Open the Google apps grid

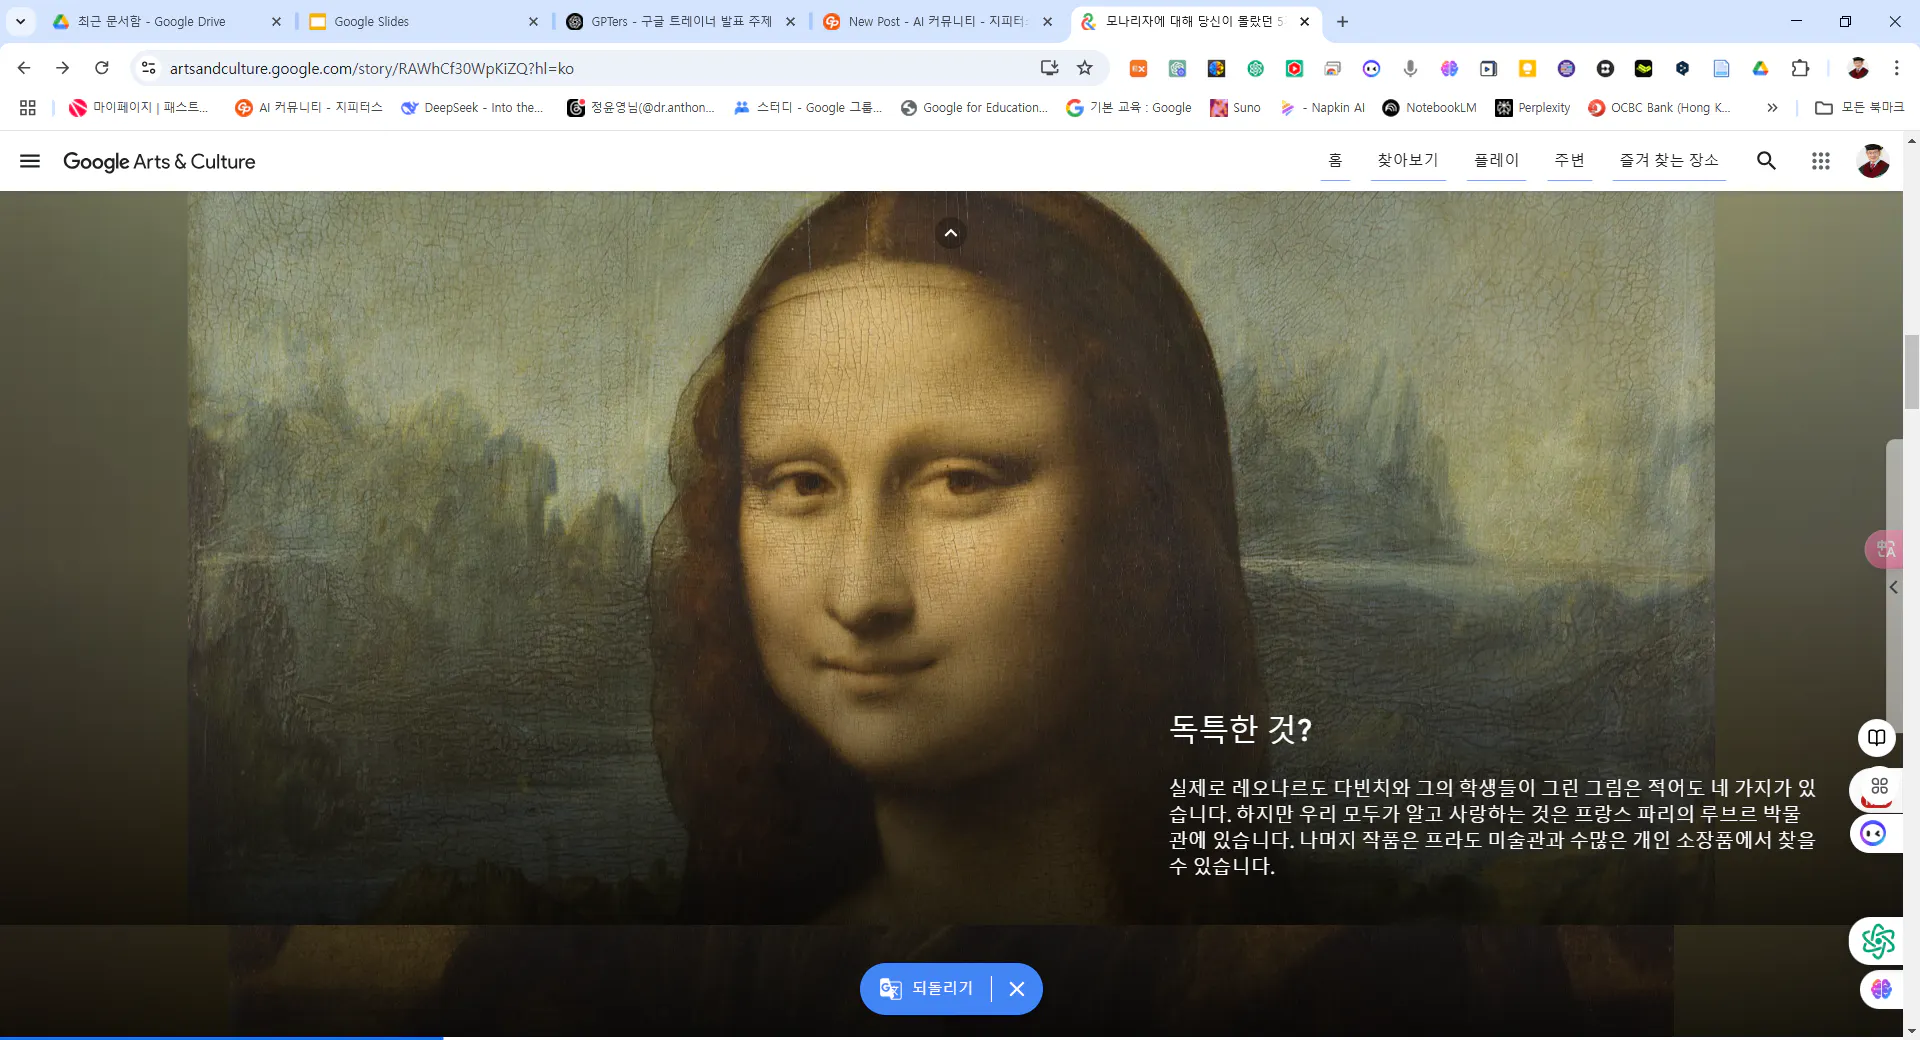1820,161
